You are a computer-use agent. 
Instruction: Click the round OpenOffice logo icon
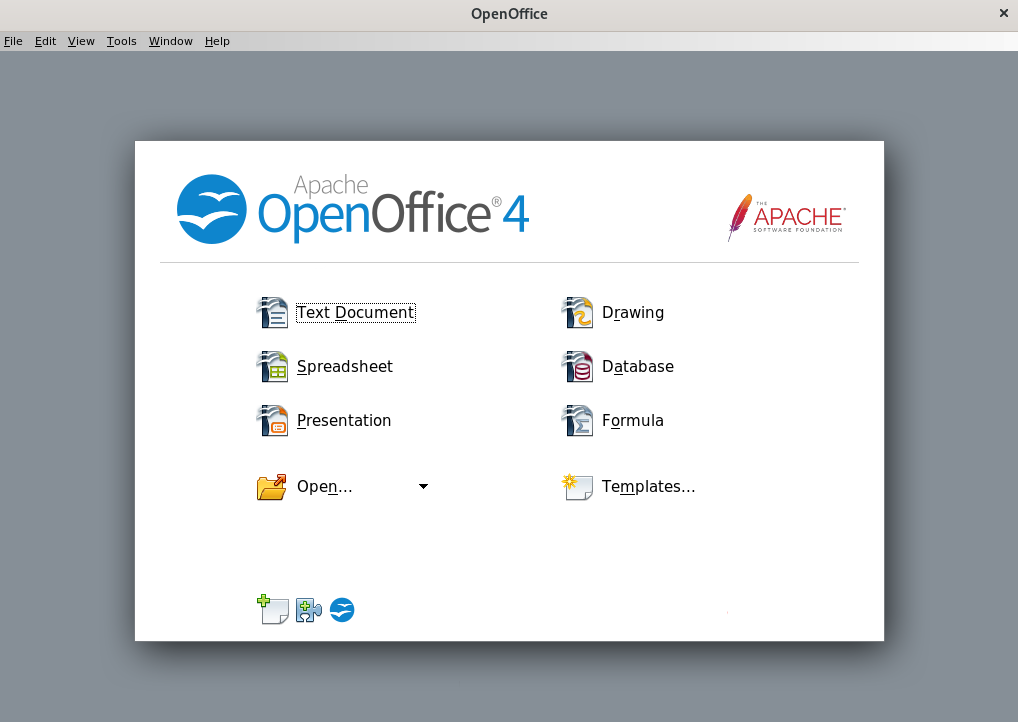point(342,609)
